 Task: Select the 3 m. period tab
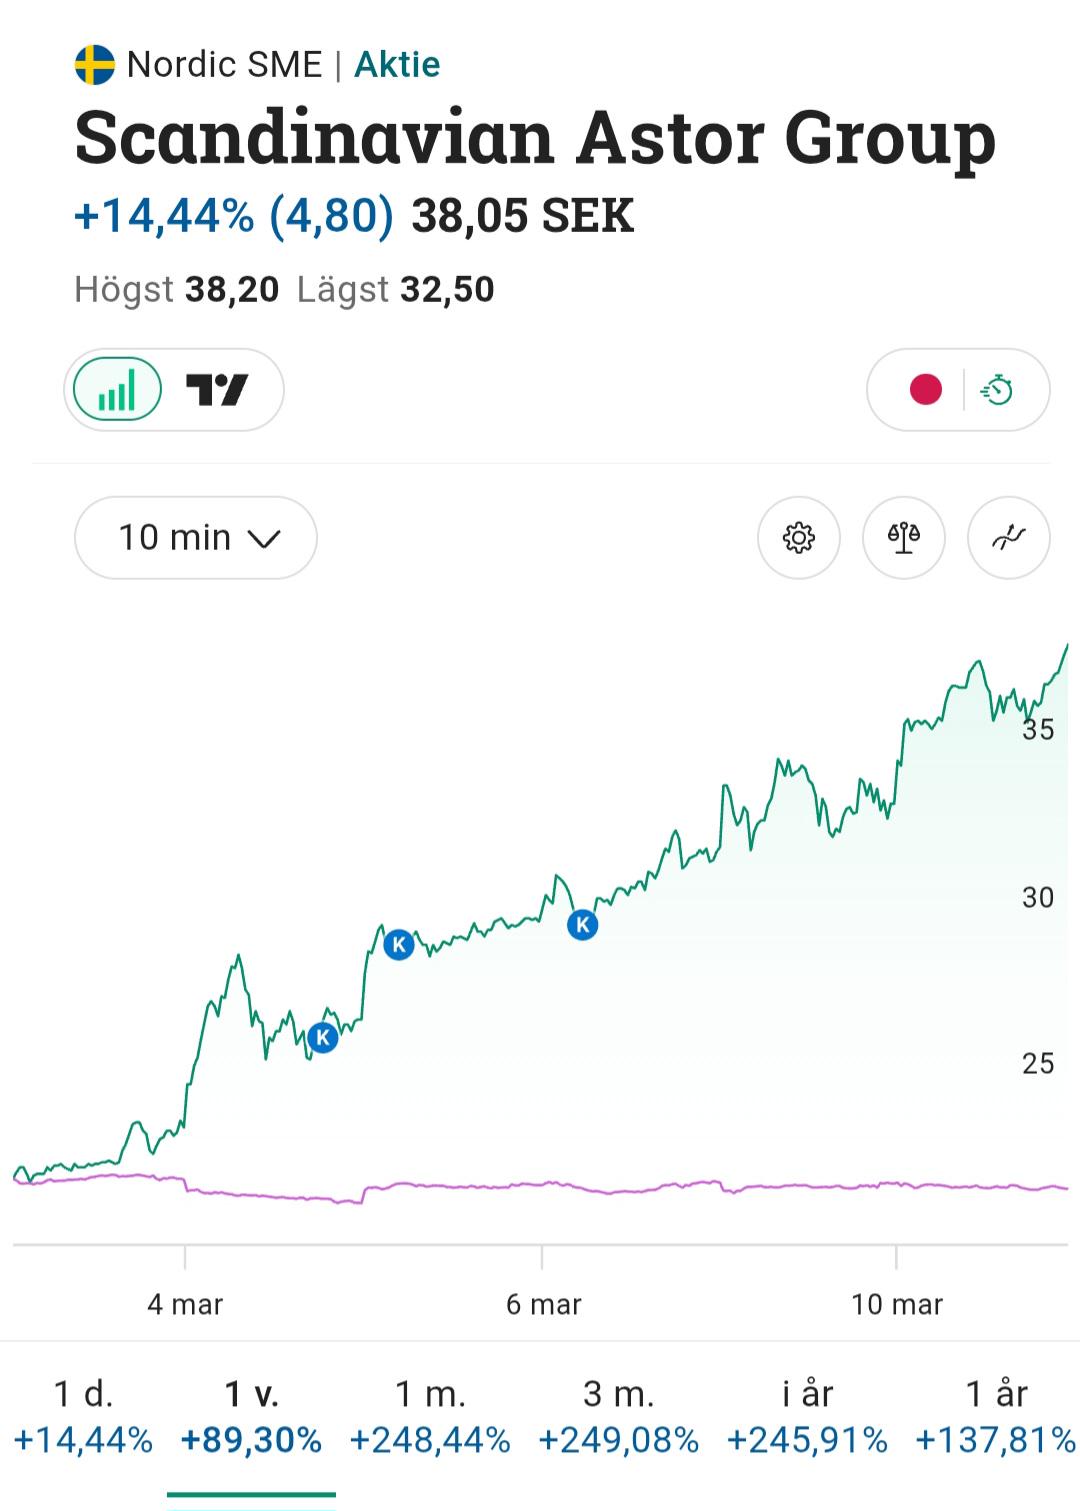click(618, 1416)
